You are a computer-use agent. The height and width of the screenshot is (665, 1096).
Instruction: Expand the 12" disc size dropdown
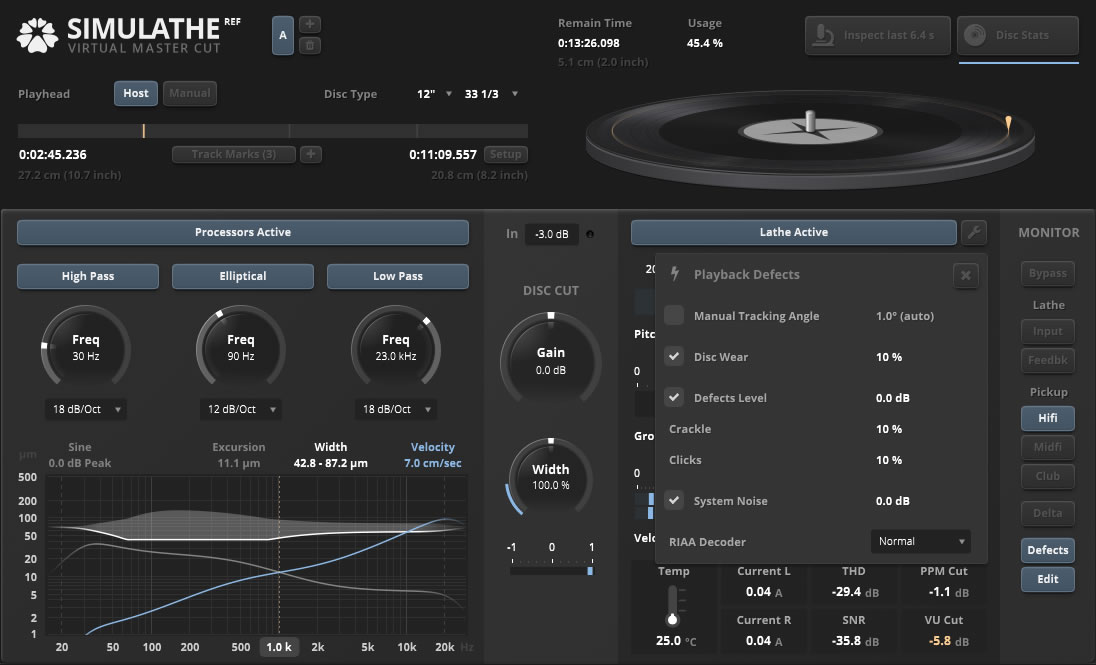434,94
